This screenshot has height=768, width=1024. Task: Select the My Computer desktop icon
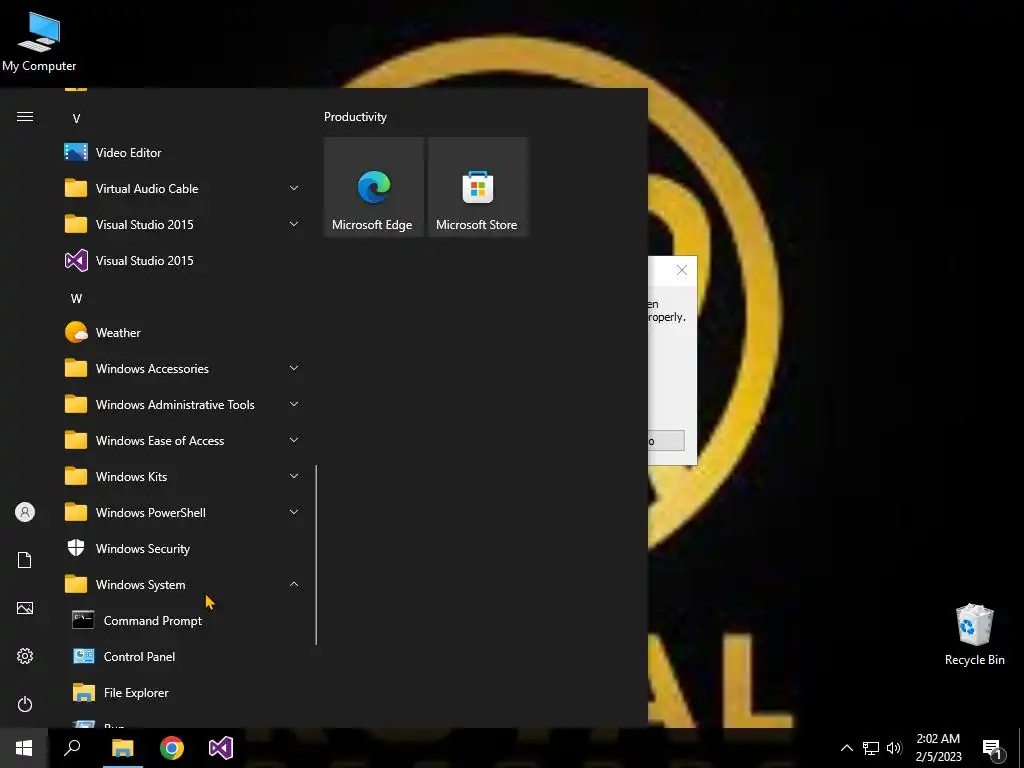pyautogui.click(x=39, y=40)
